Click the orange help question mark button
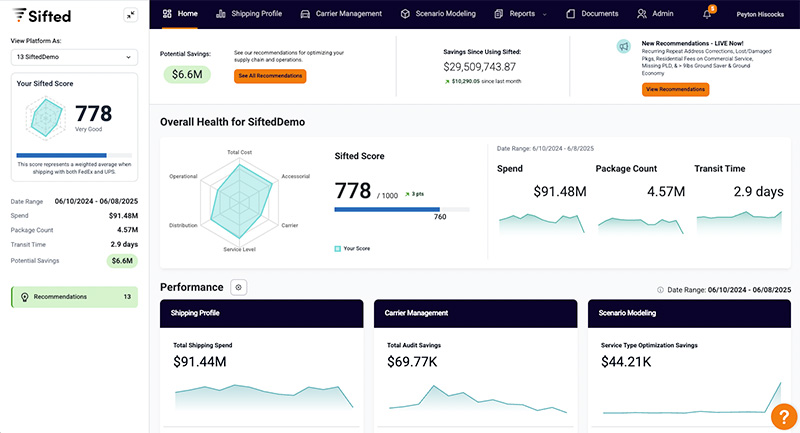The width and height of the screenshot is (800, 433). click(784, 414)
